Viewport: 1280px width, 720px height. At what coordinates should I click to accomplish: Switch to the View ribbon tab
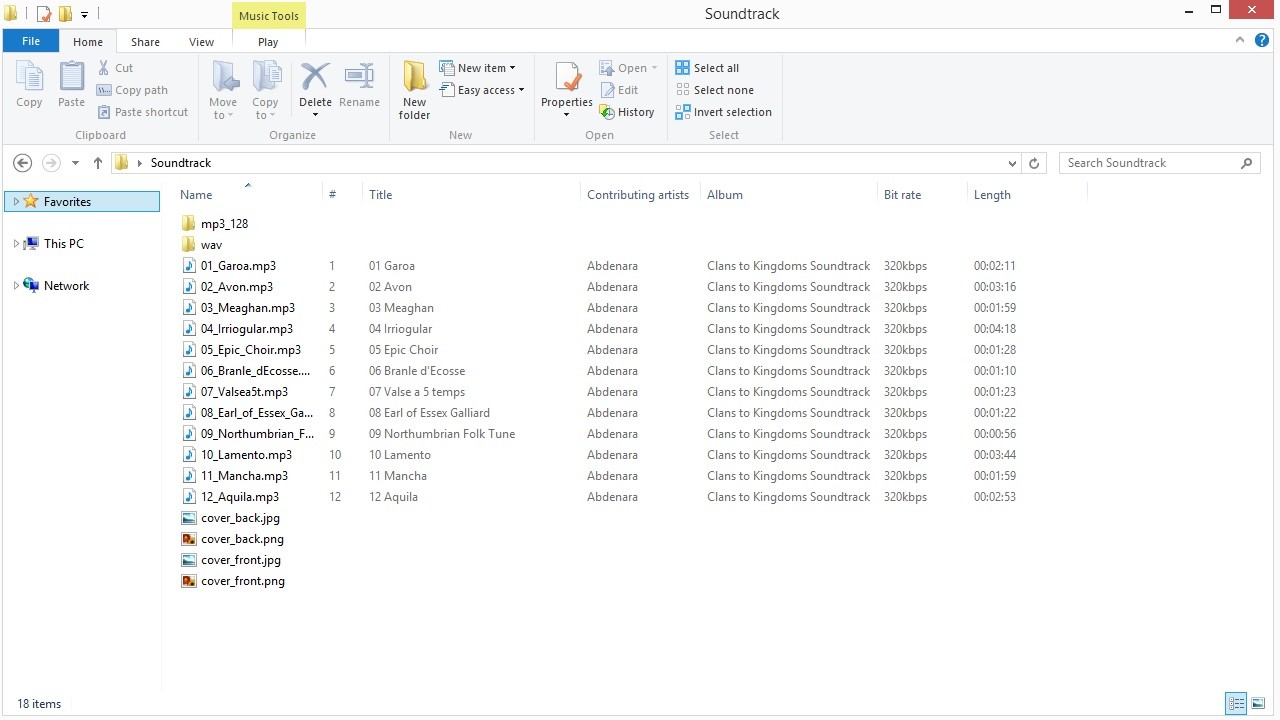click(x=201, y=42)
